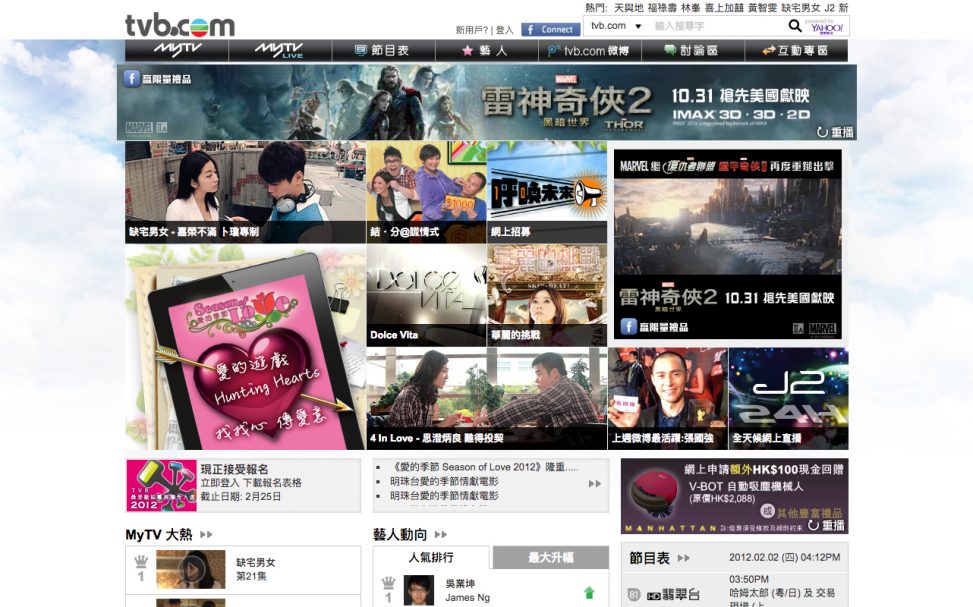Switch to the 最大升幅 tab
The width and height of the screenshot is (973, 607).
click(550, 557)
